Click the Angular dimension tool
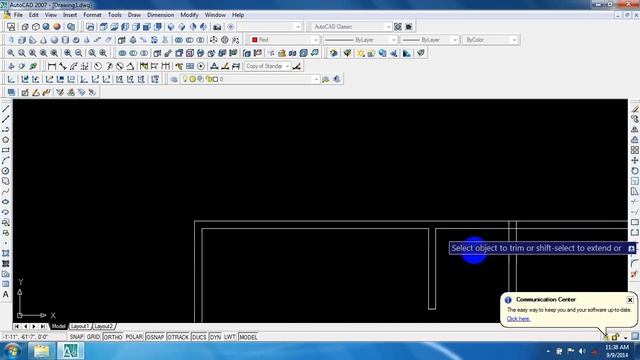640x360 pixels. (130, 66)
